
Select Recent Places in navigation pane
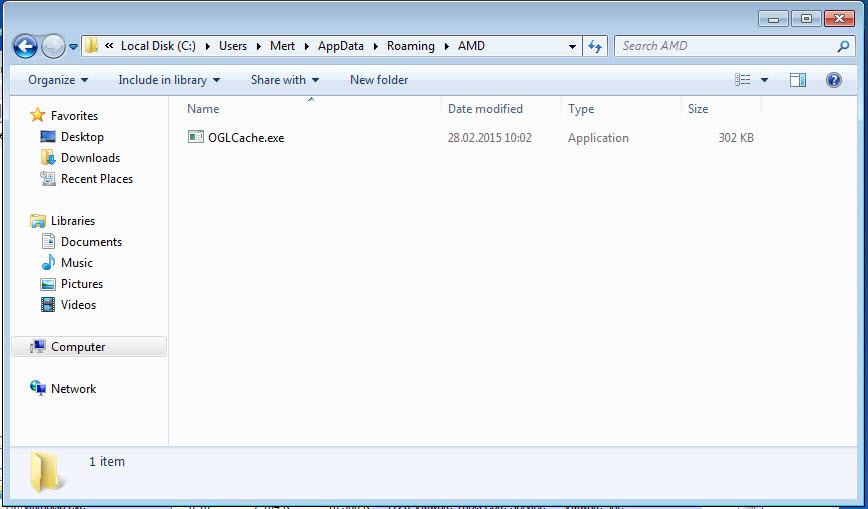[x=96, y=179]
